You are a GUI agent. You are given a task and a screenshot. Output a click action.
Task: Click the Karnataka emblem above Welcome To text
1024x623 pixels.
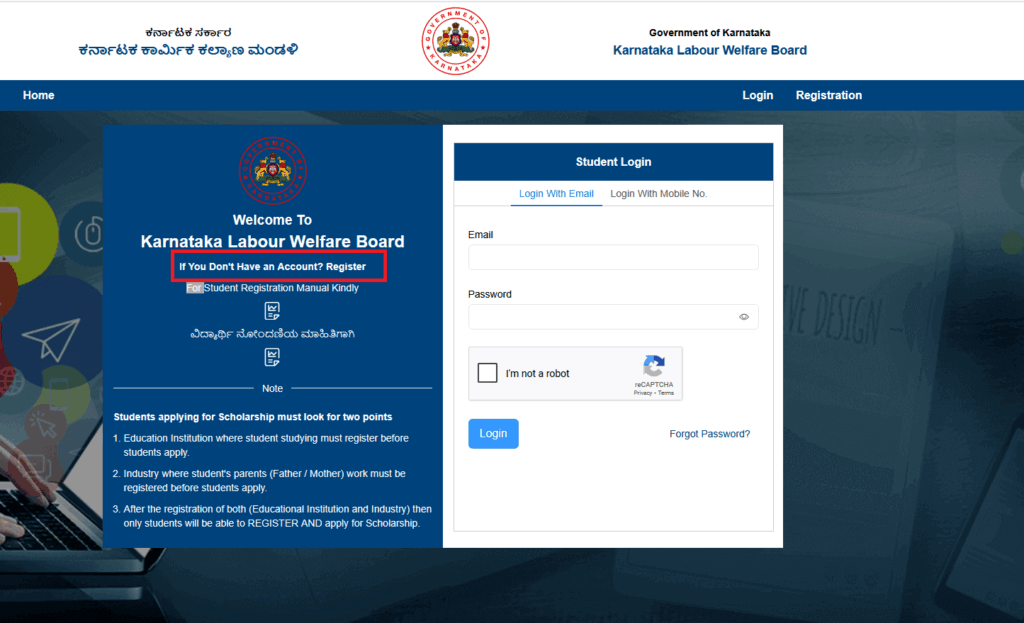(272, 170)
